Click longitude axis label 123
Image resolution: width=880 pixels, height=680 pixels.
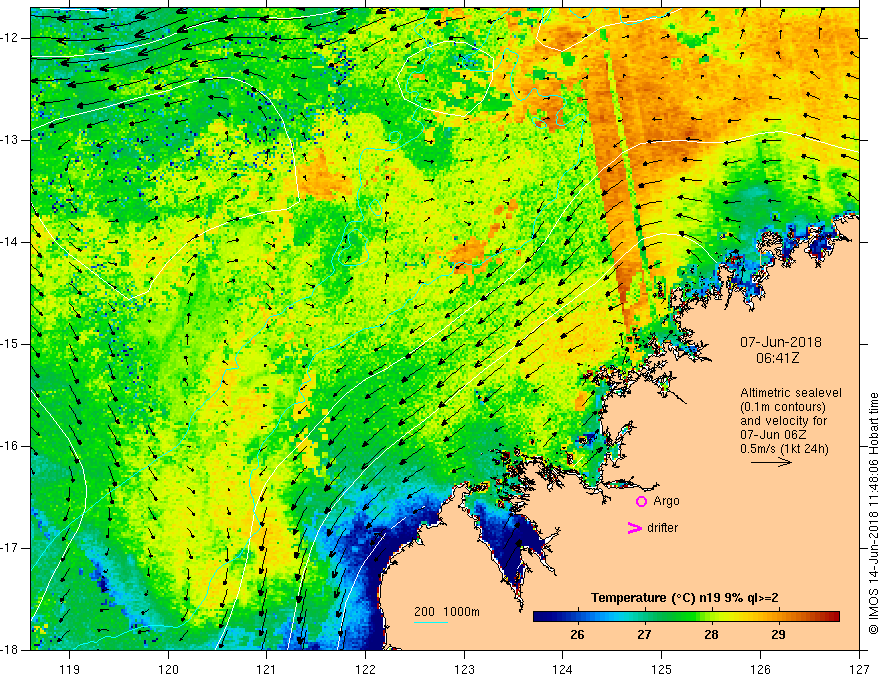464,669
